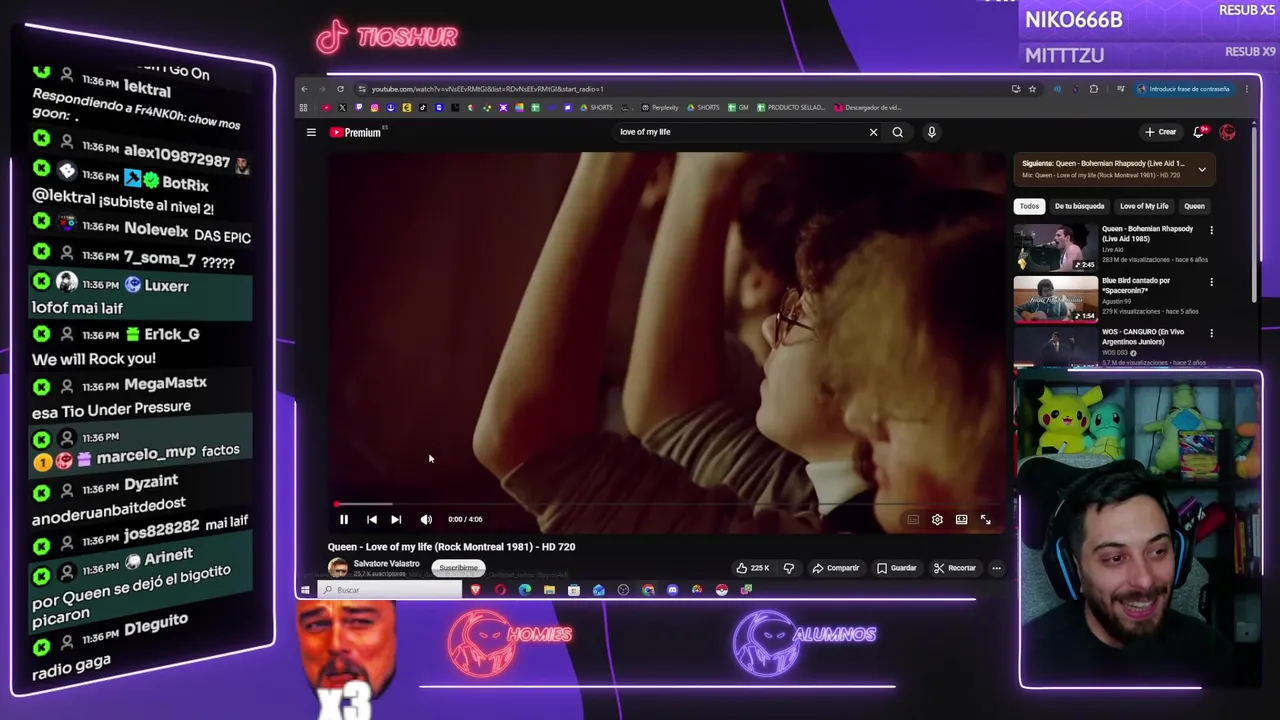
Task: Like the video with 225 K
Action: 752,568
